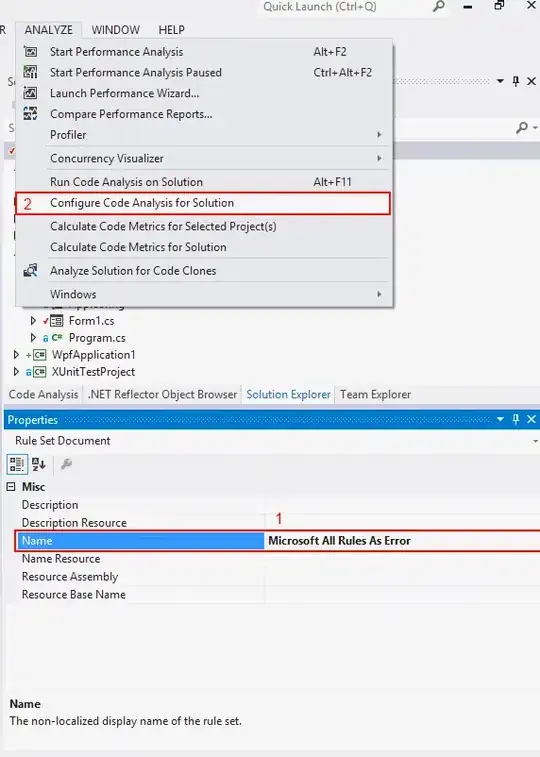Image resolution: width=540 pixels, height=757 pixels.
Task: Select the Name Resource property row
Action: coord(278,559)
